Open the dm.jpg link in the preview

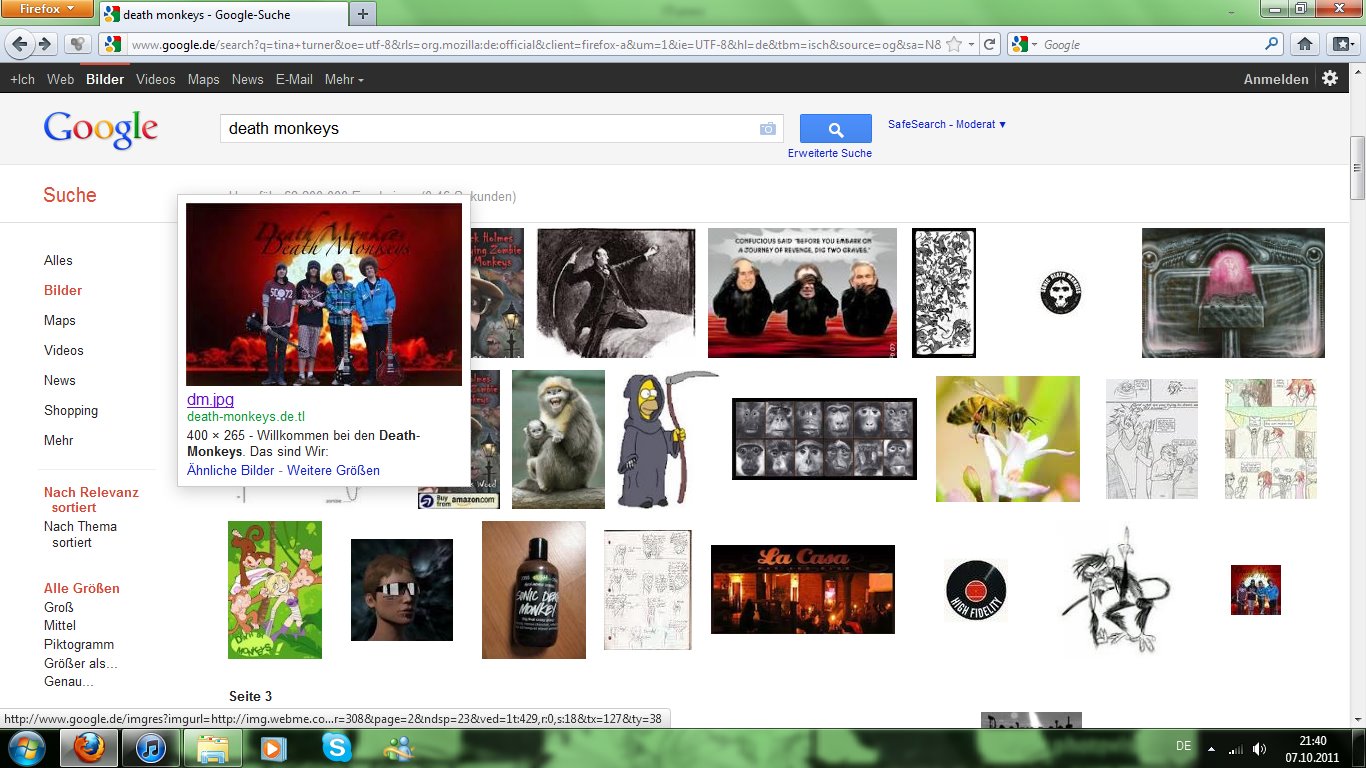click(210, 399)
